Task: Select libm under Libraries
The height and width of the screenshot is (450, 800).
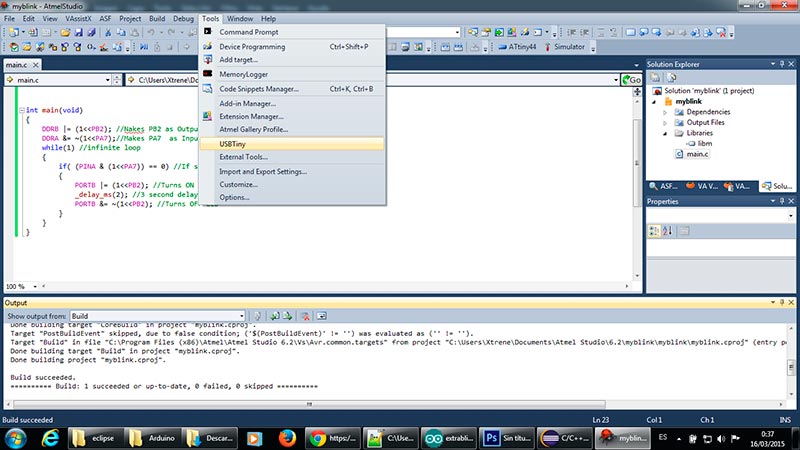Action: coord(705,143)
